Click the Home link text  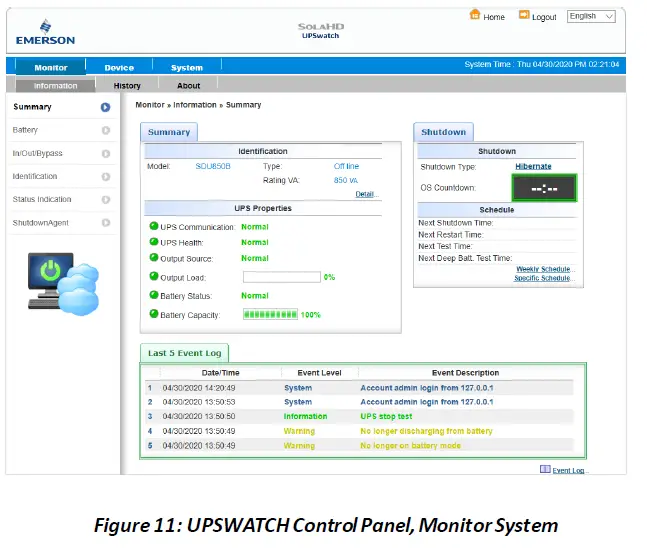[x=494, y=17]
